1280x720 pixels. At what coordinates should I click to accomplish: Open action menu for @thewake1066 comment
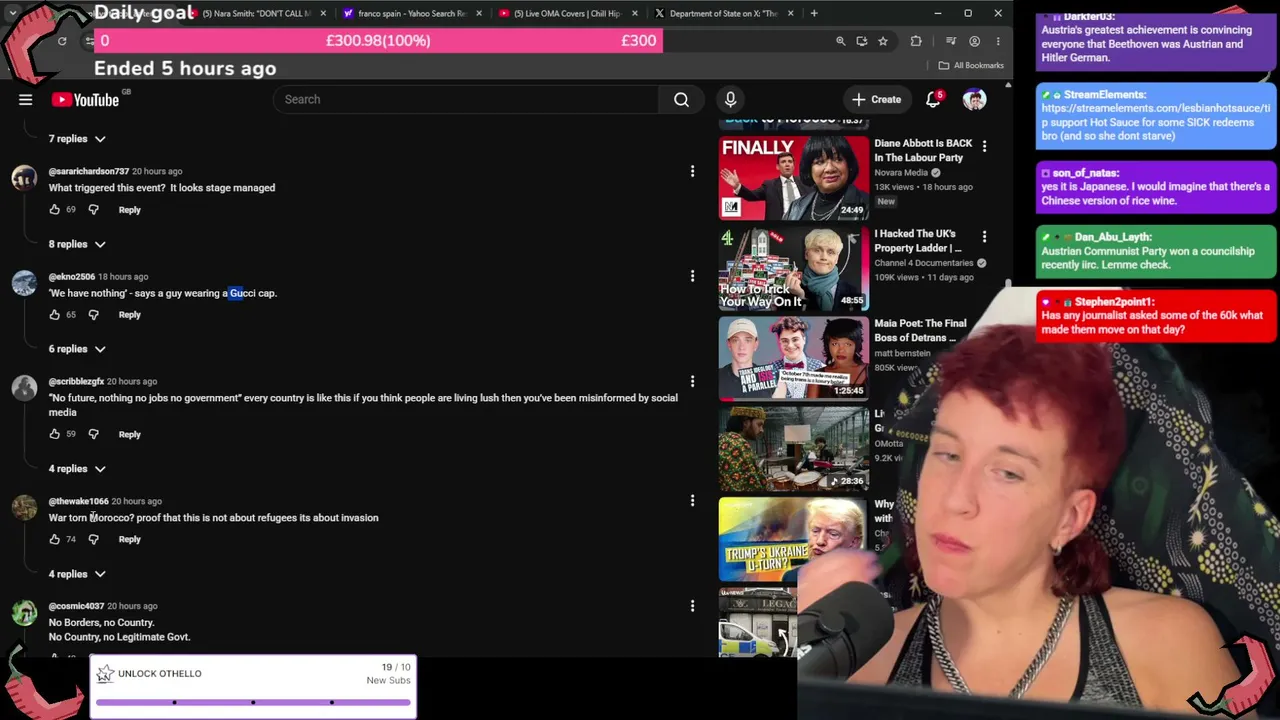(692, 501)
